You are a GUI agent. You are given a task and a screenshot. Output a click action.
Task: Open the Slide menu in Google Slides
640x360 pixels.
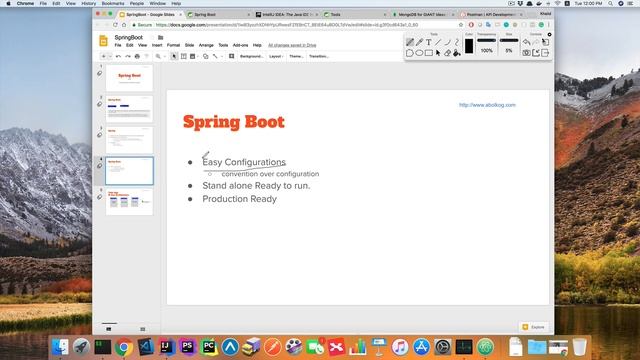click(x=189, y=45)
